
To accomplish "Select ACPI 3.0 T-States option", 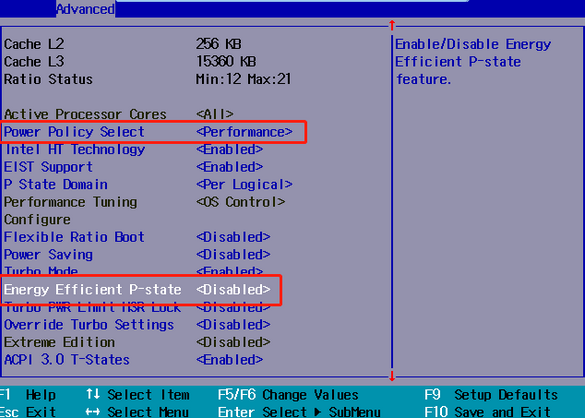I will coord(67,360).
